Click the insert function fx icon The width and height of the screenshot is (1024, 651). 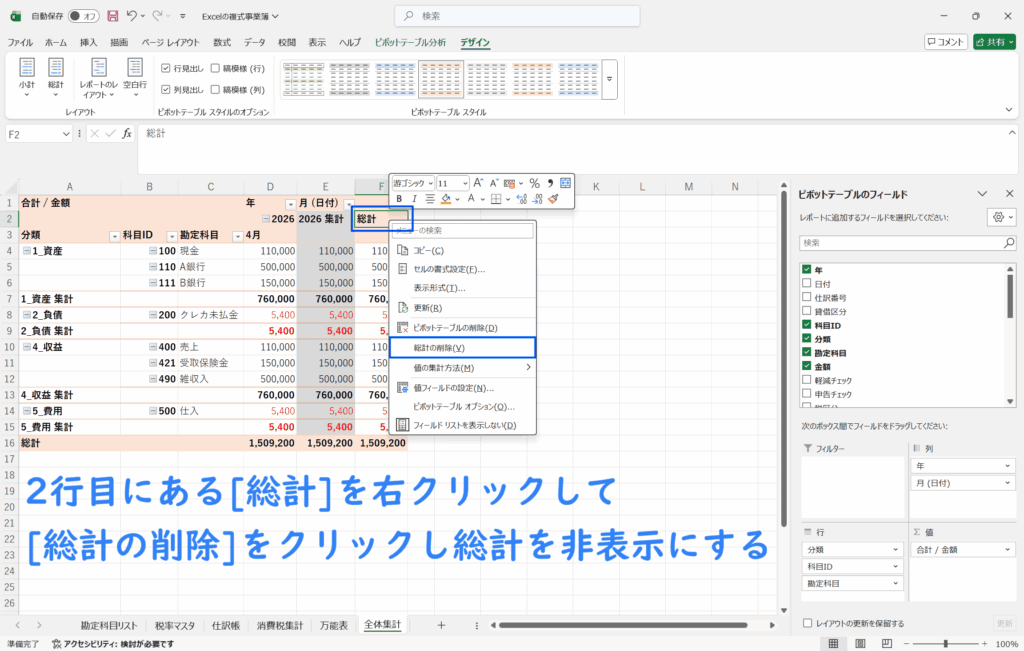coord(127,134)
